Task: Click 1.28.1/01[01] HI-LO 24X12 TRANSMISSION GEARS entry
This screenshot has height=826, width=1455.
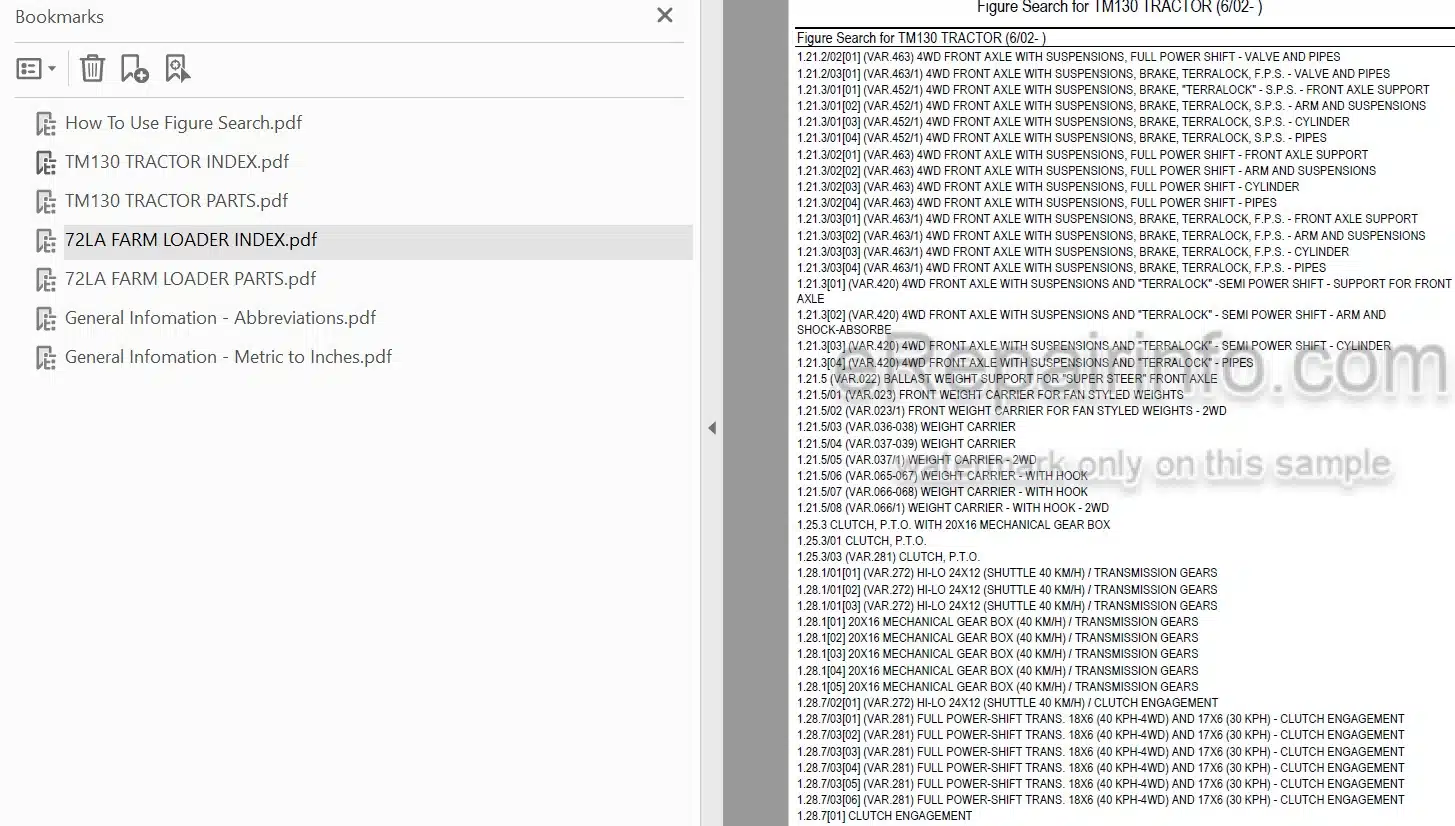Action: tap(1007, 573)
